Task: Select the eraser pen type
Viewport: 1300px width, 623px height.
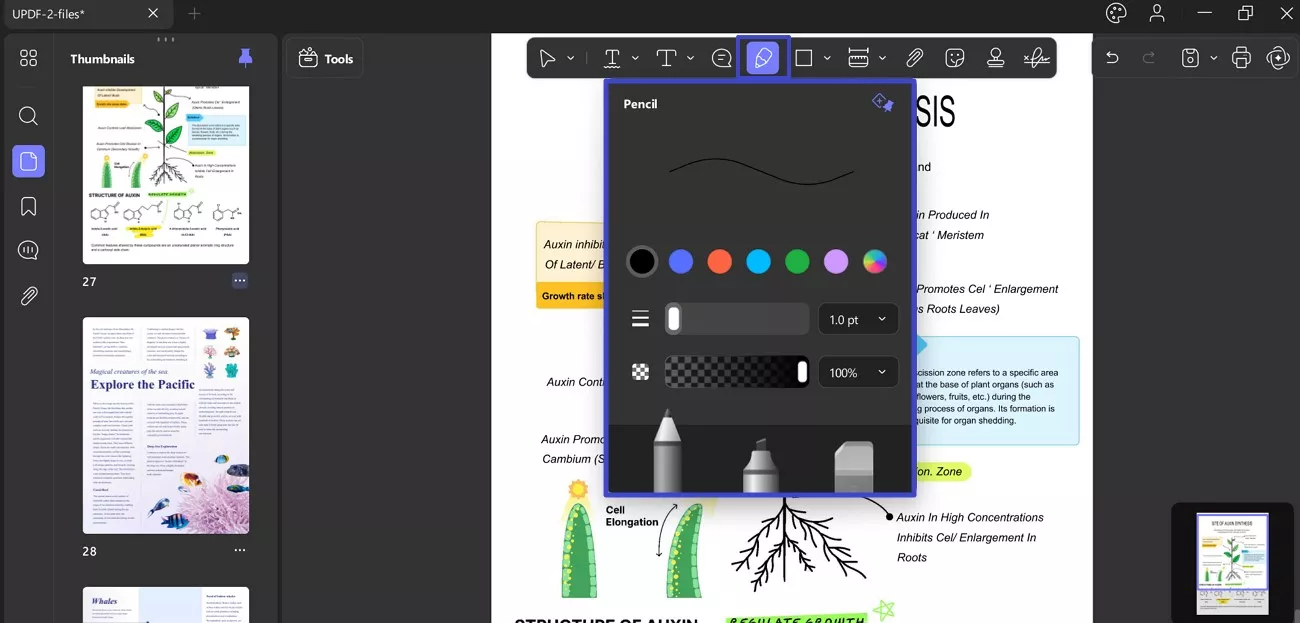Action: pyautogui.click(x=853, y=467)
